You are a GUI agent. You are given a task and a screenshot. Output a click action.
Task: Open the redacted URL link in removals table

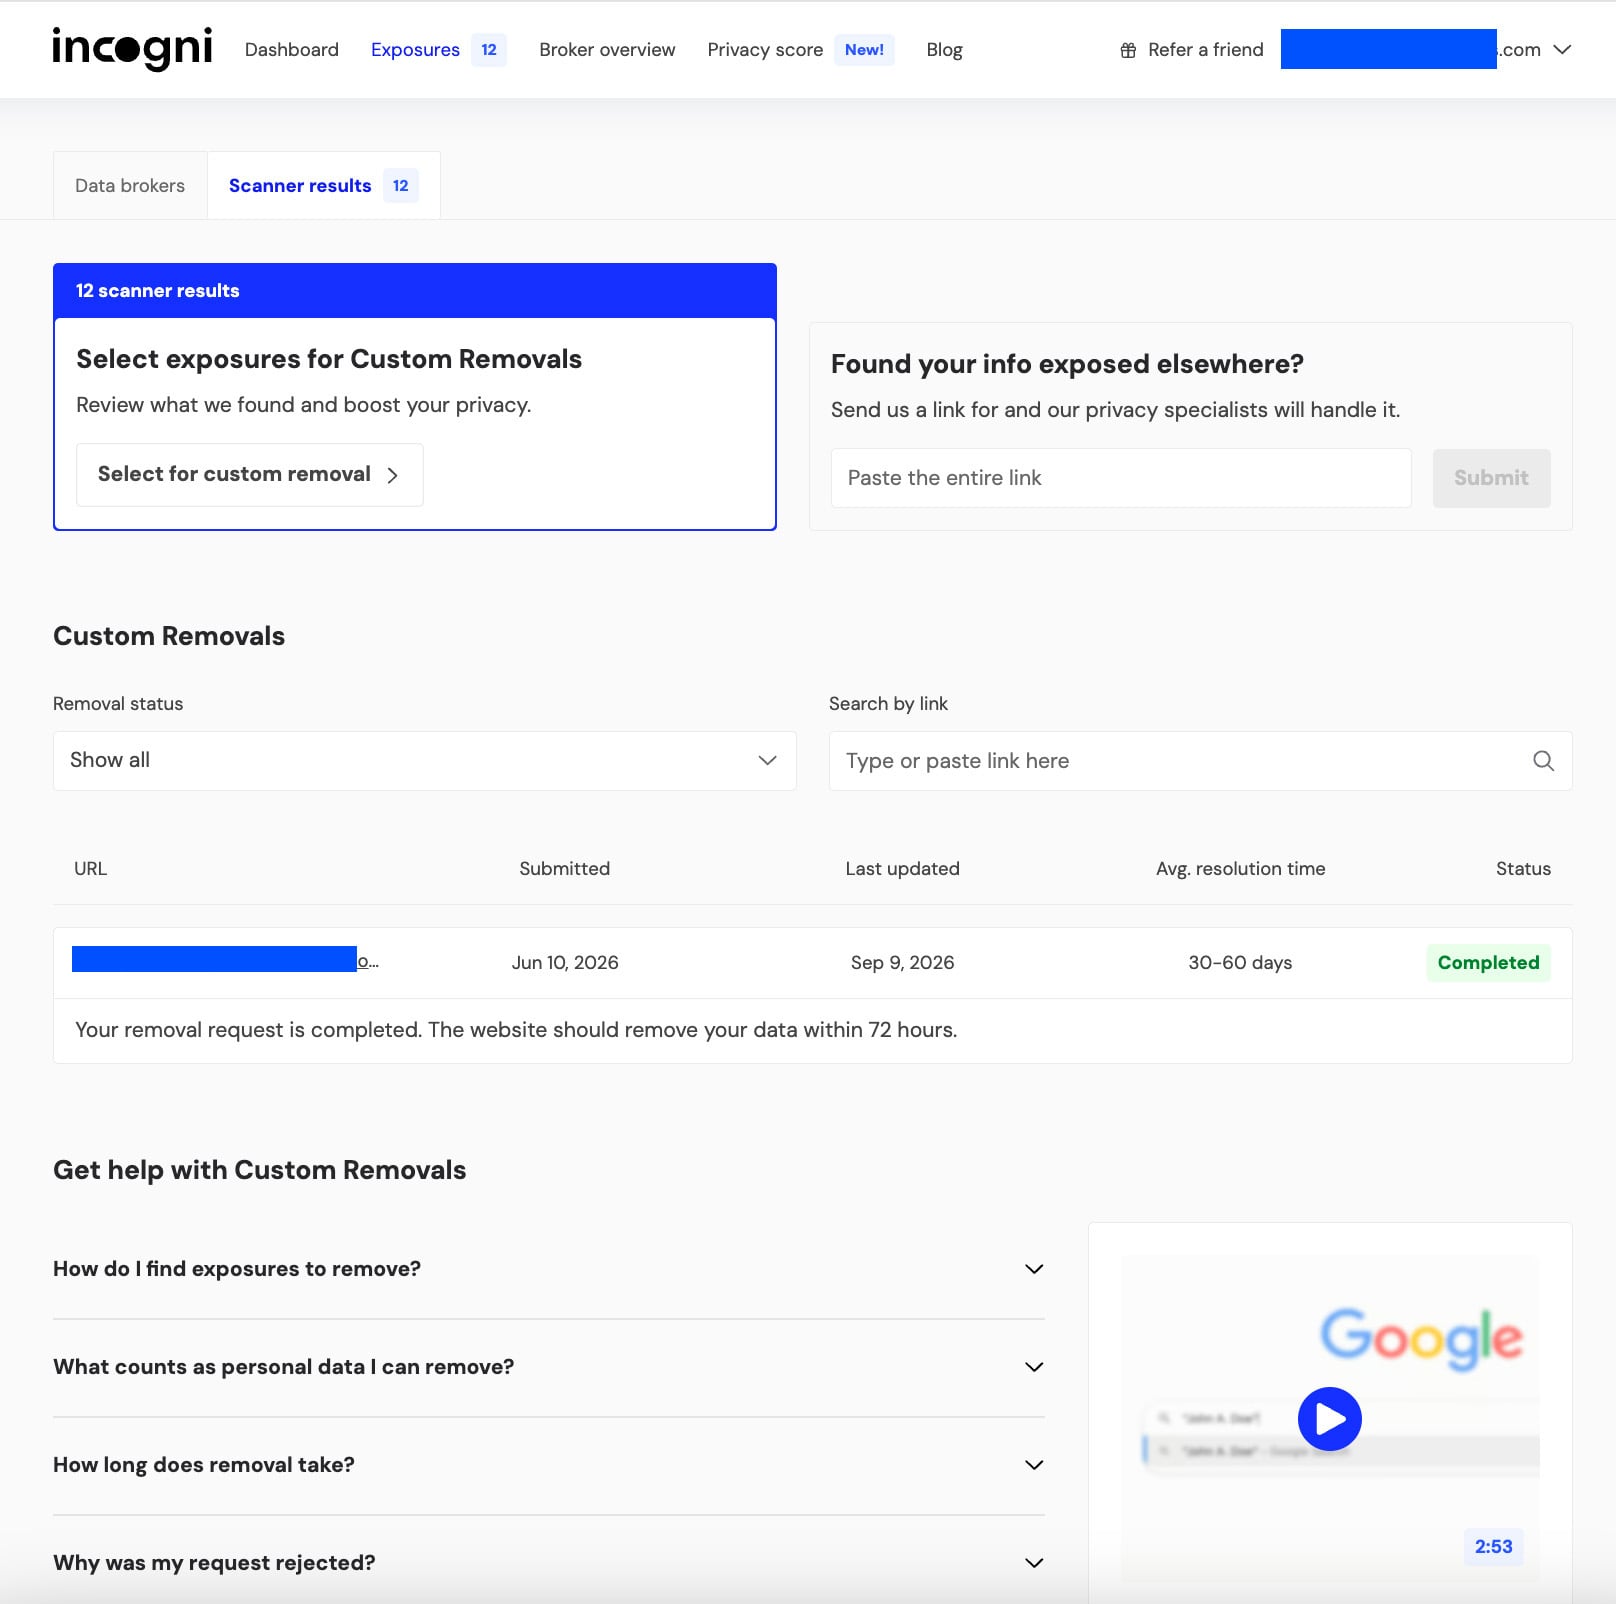click(225, 960)
